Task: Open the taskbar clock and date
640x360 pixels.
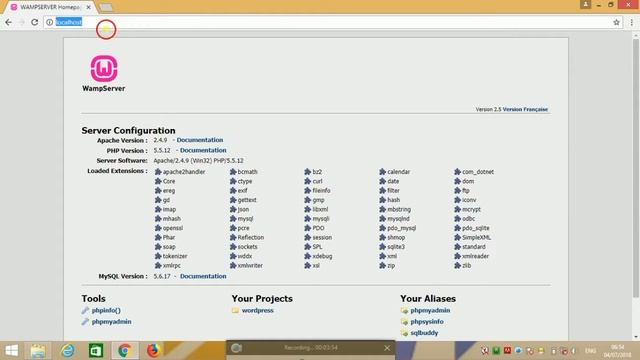Action: (618, 351)
